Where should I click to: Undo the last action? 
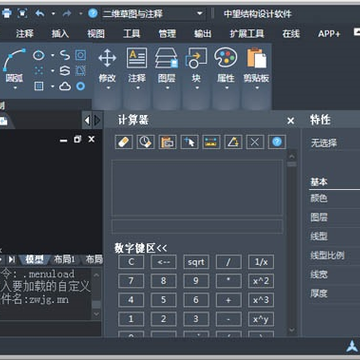click(x=40, y=13)
